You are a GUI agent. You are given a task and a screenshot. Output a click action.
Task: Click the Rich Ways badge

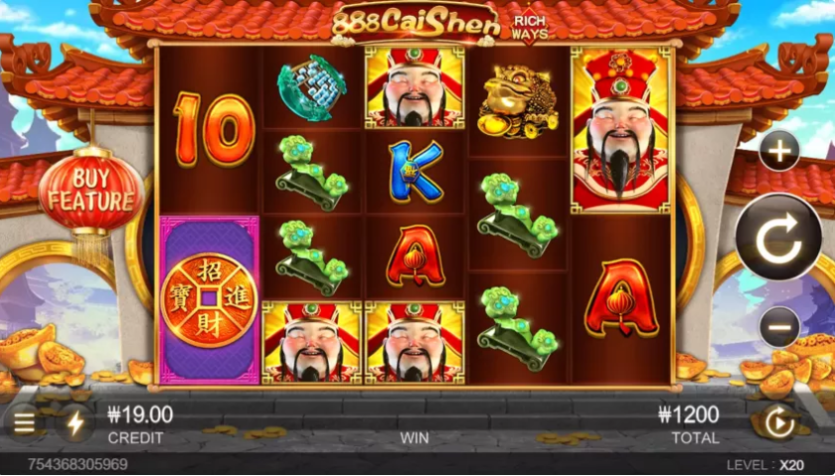[529, 27]
